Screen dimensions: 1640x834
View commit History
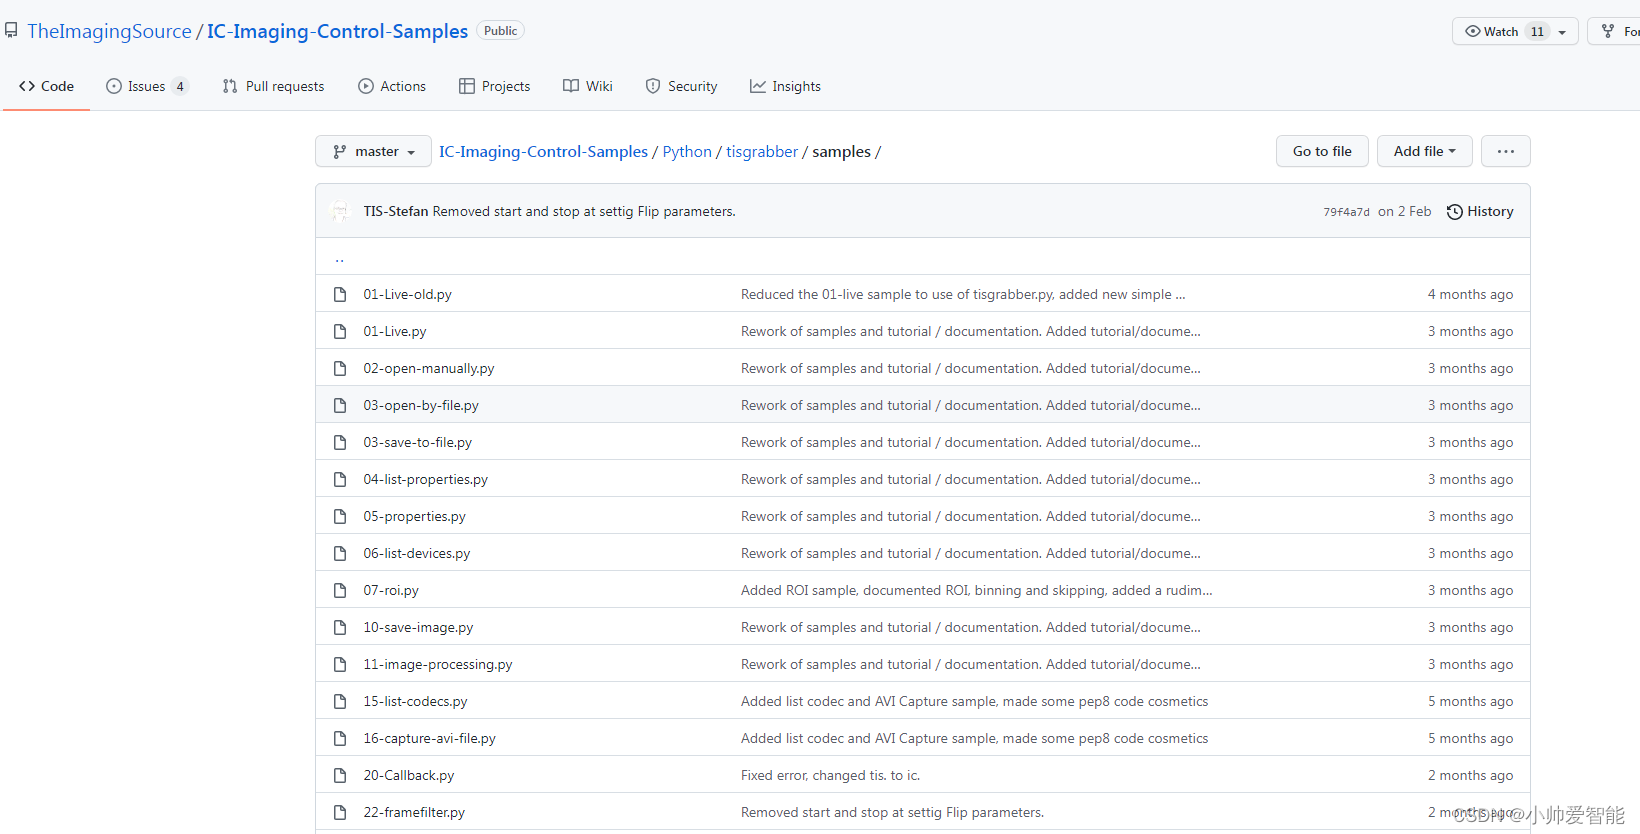(x=1480, y=211)
